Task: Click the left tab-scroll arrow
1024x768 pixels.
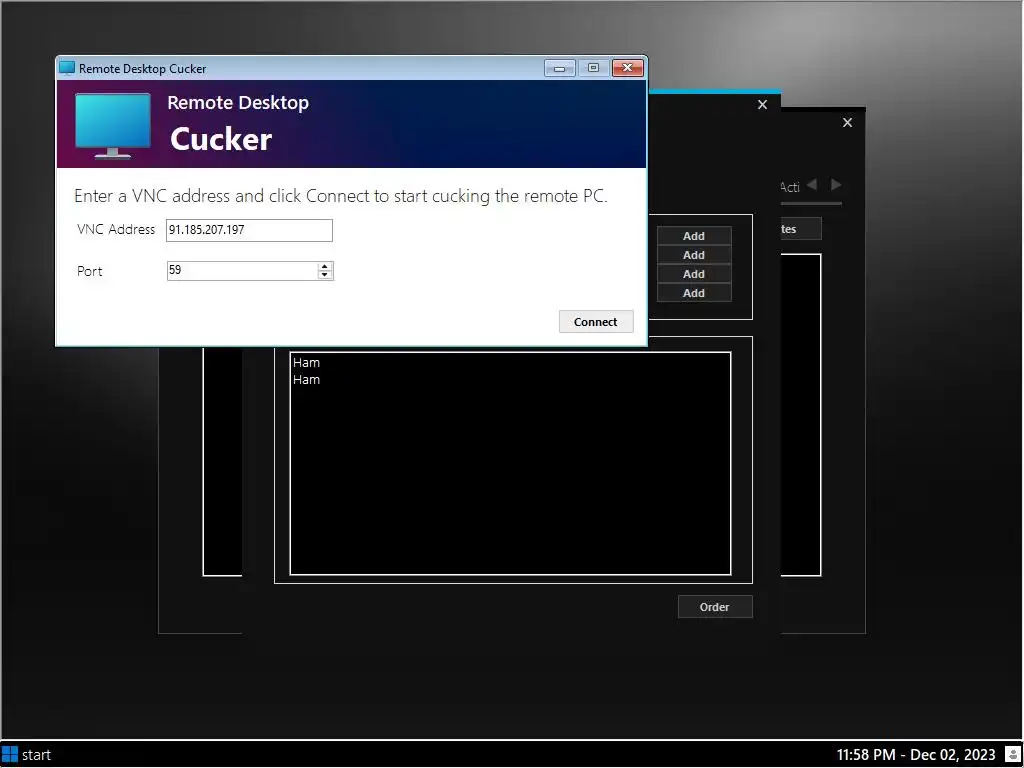Action: click(x=812, y=185)
